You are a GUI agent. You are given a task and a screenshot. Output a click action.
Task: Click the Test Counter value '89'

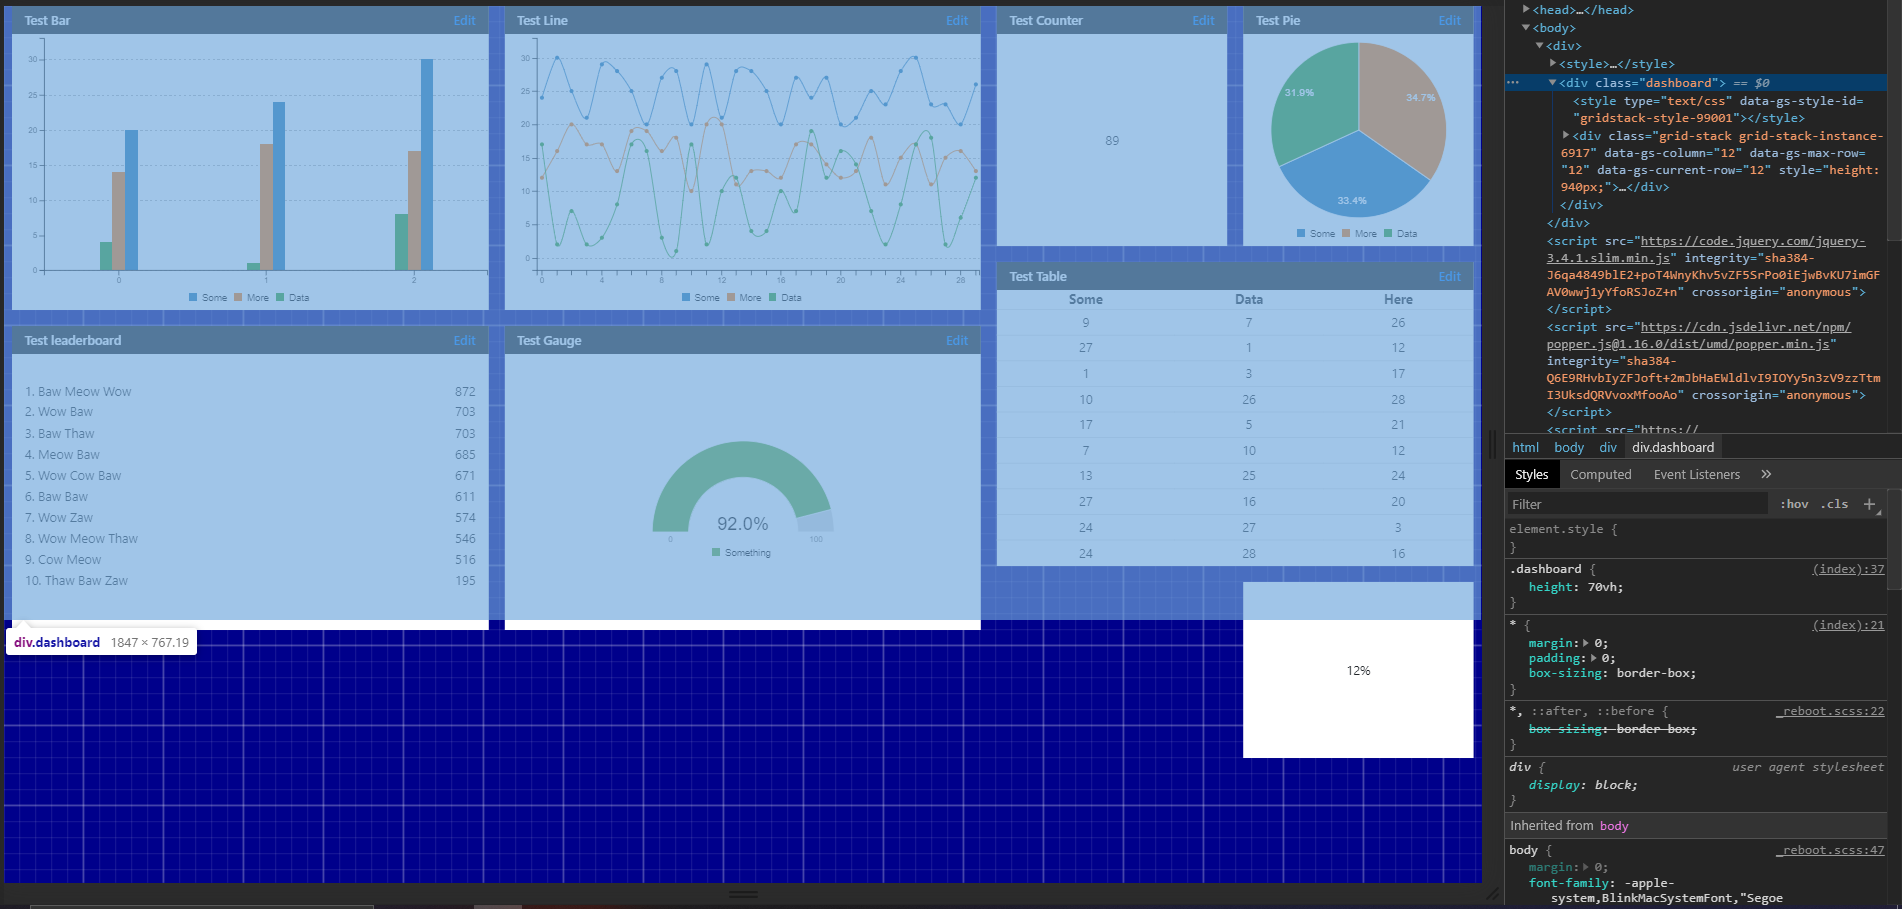(x=1112, y=140)
